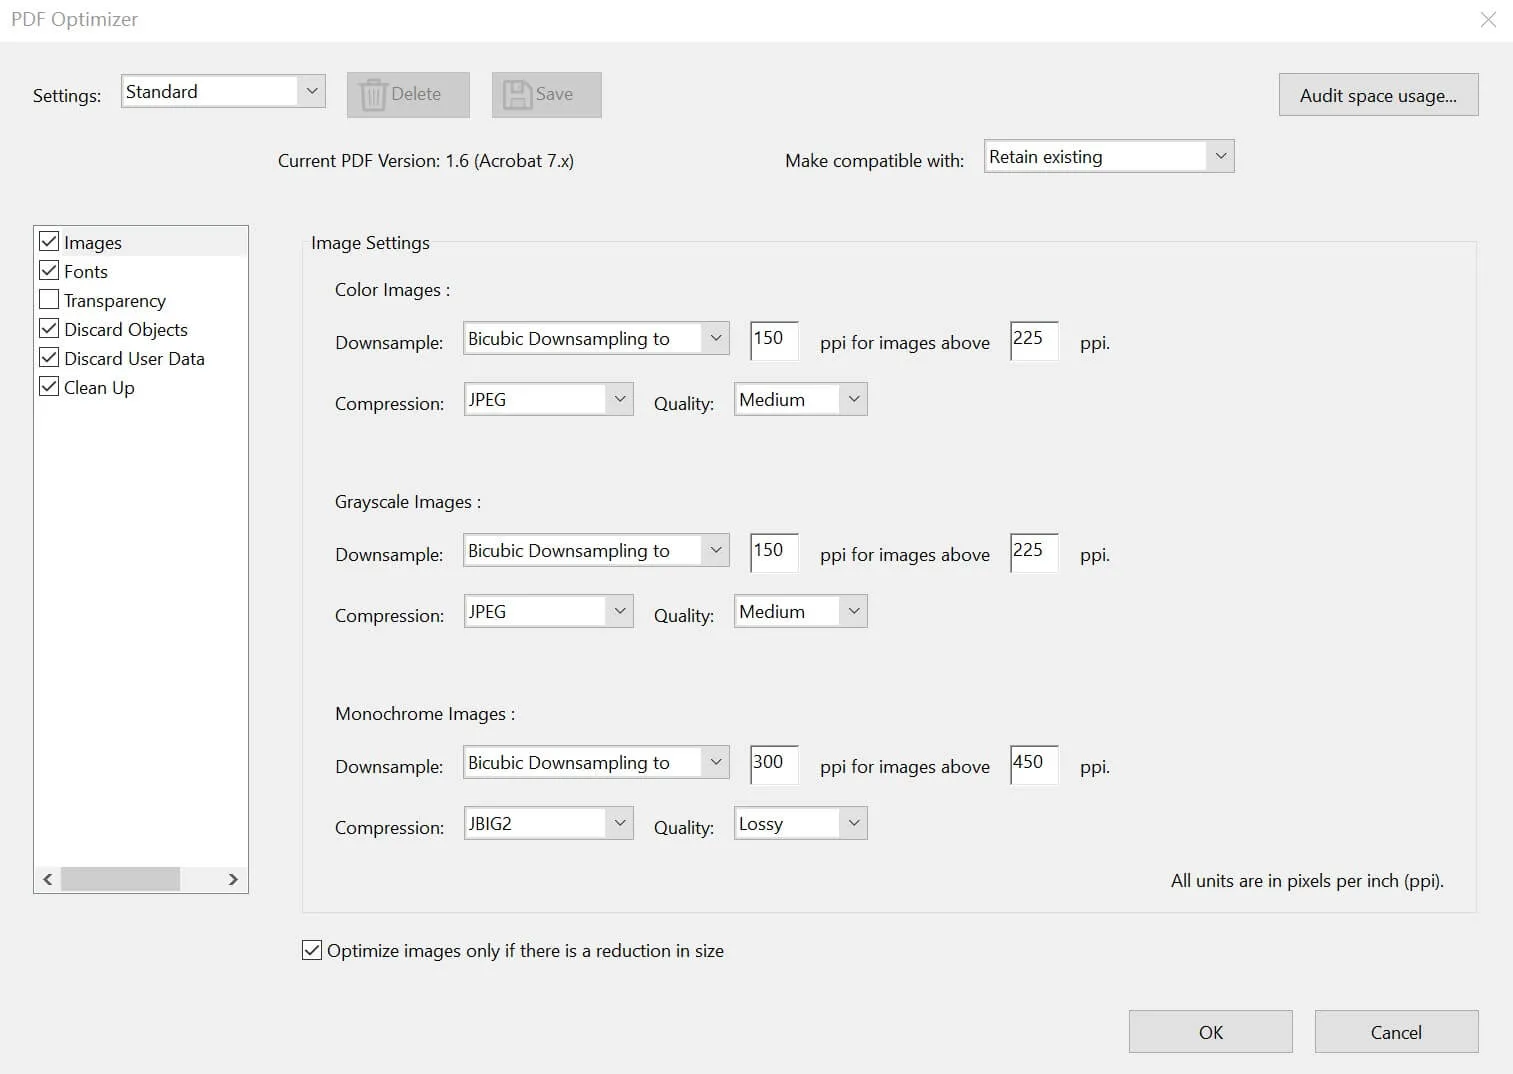The width and height of the screenshot is (1513, 1074).
Task: Click the Audit space usage button
Action: 1378,95
